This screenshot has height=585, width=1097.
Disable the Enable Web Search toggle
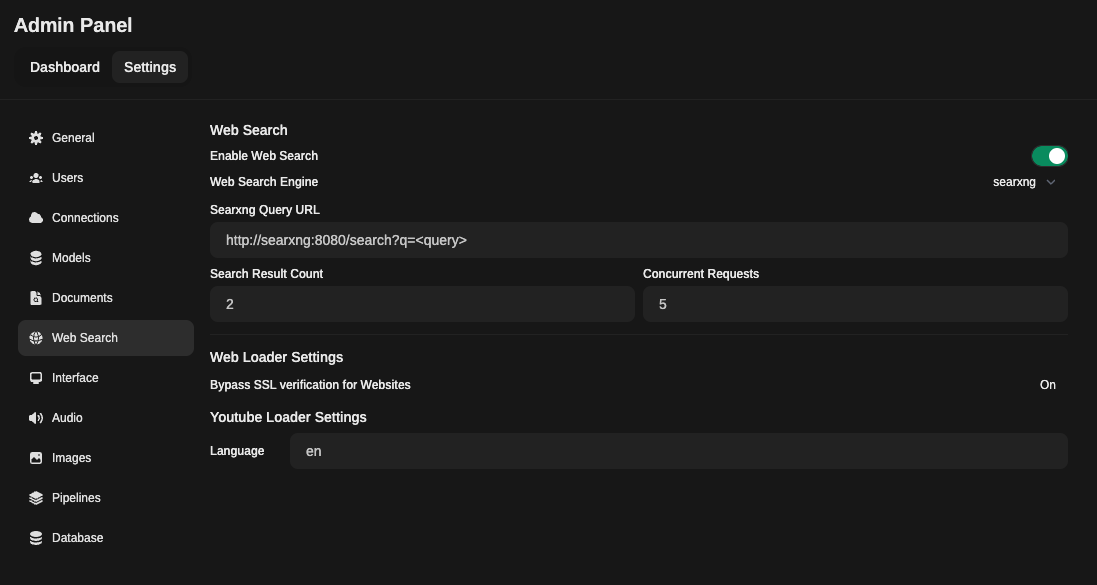point(1050,155)
